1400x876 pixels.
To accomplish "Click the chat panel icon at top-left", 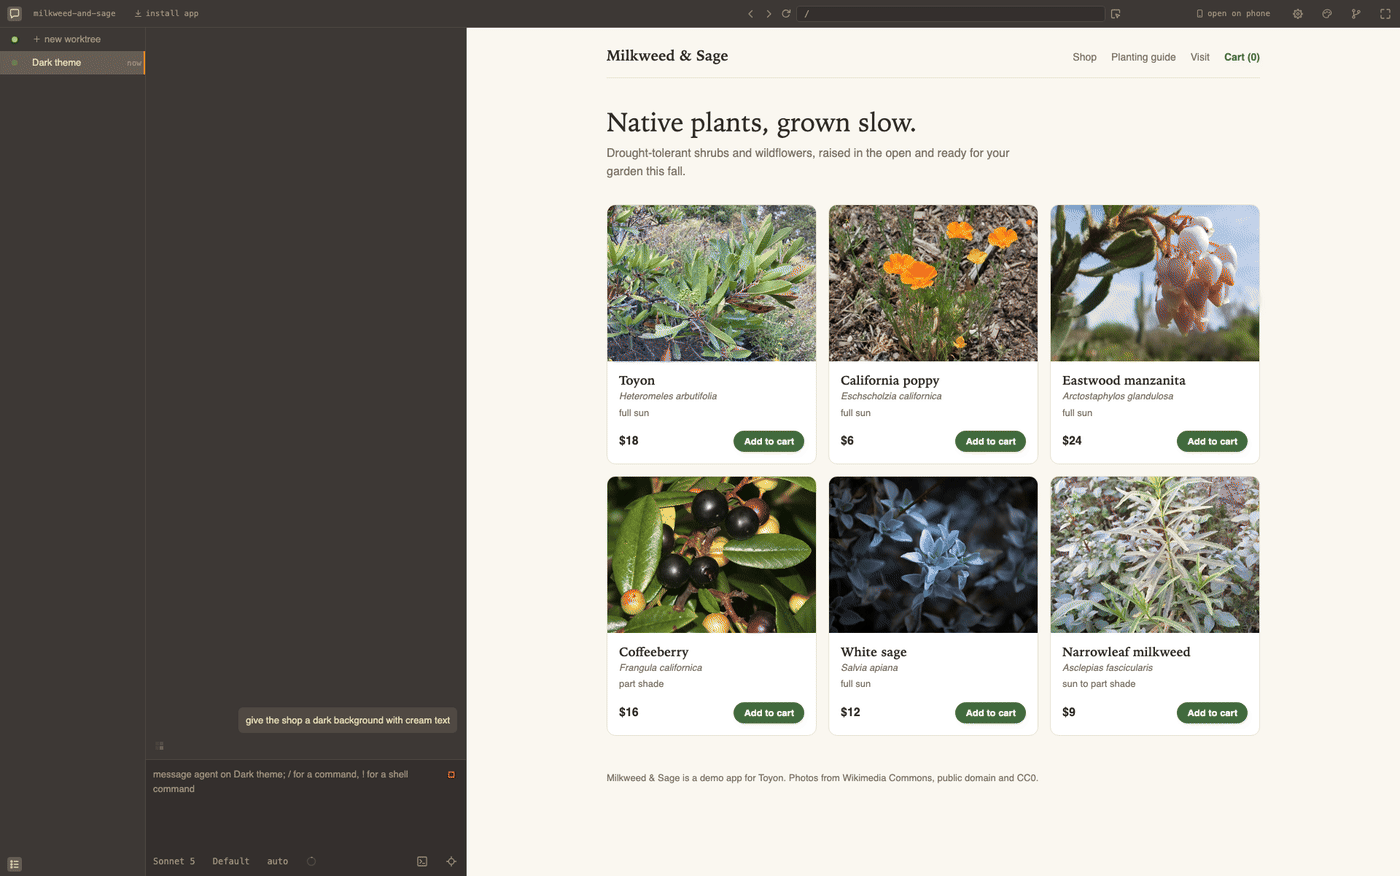I will 14,14.
